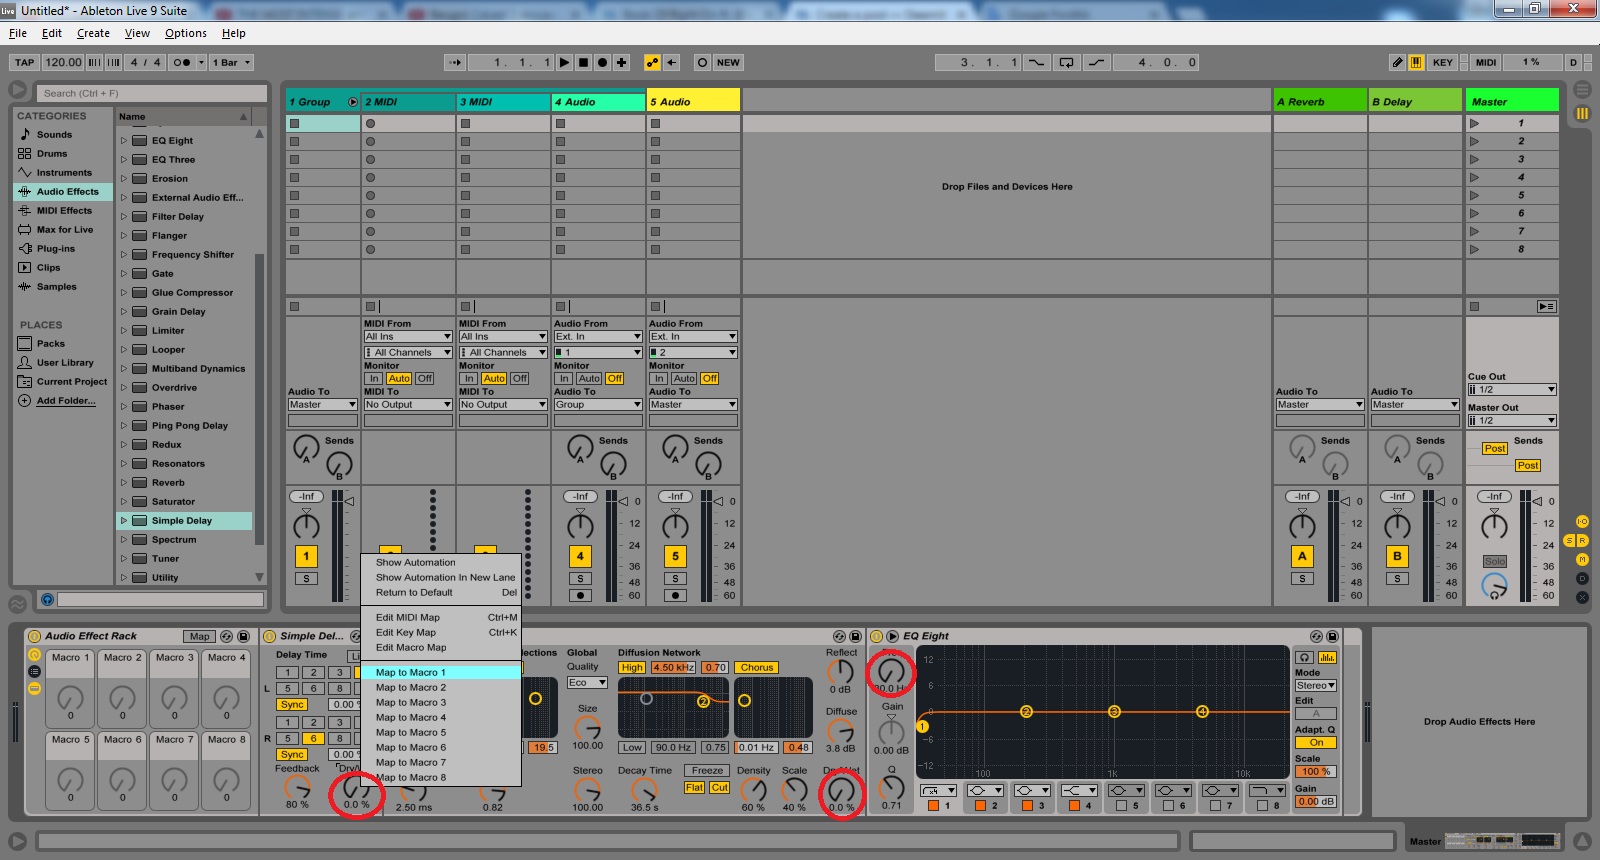Open Reverb Quality Eco dropdown

tap(587, 683)
